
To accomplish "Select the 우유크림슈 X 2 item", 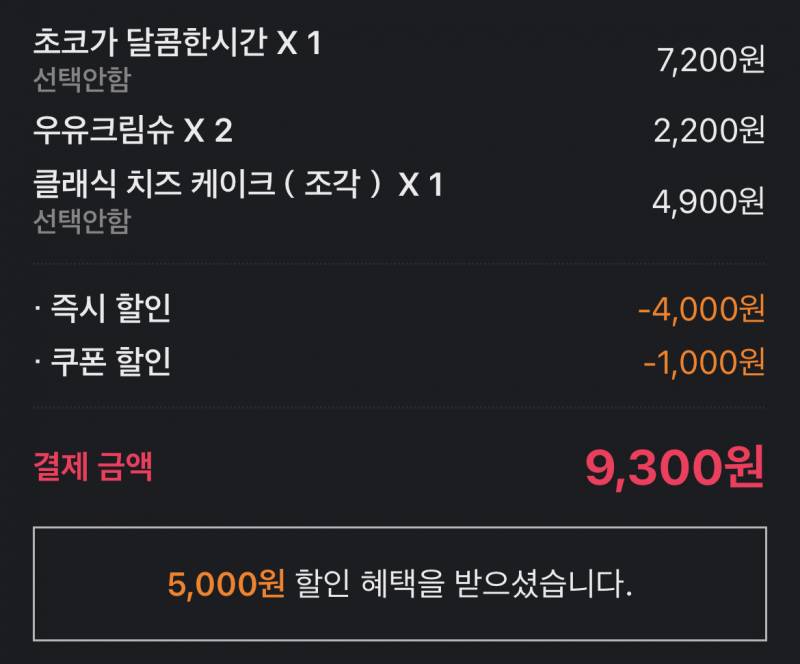I will [133, 130].
